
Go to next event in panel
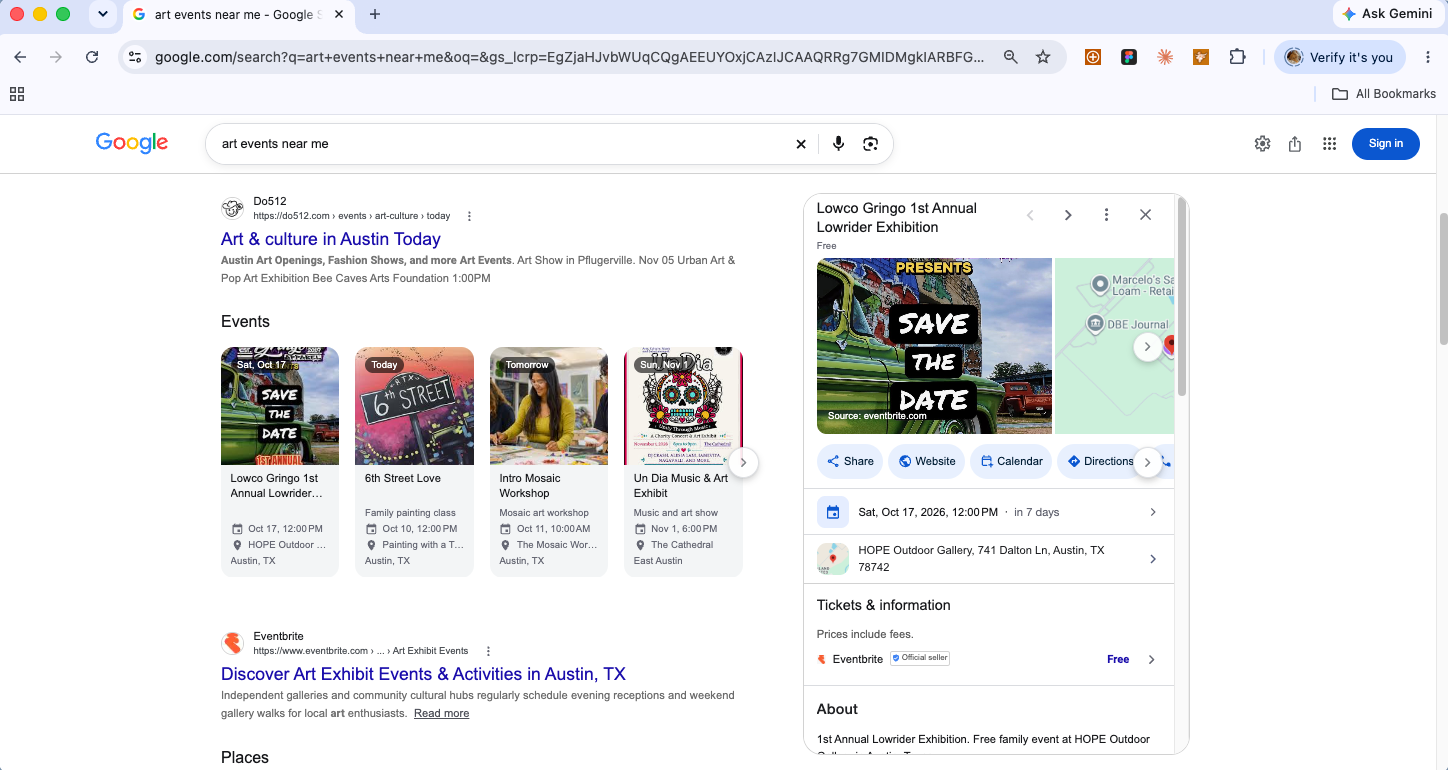[x=1068, y=215]
